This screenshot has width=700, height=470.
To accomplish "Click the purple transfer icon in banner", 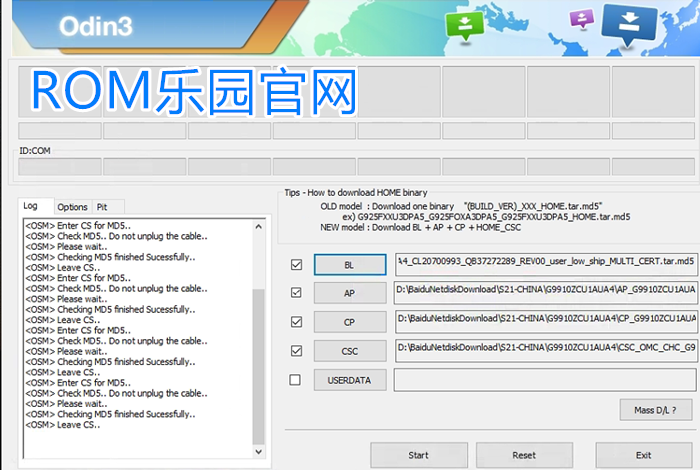I will (582, 19).
